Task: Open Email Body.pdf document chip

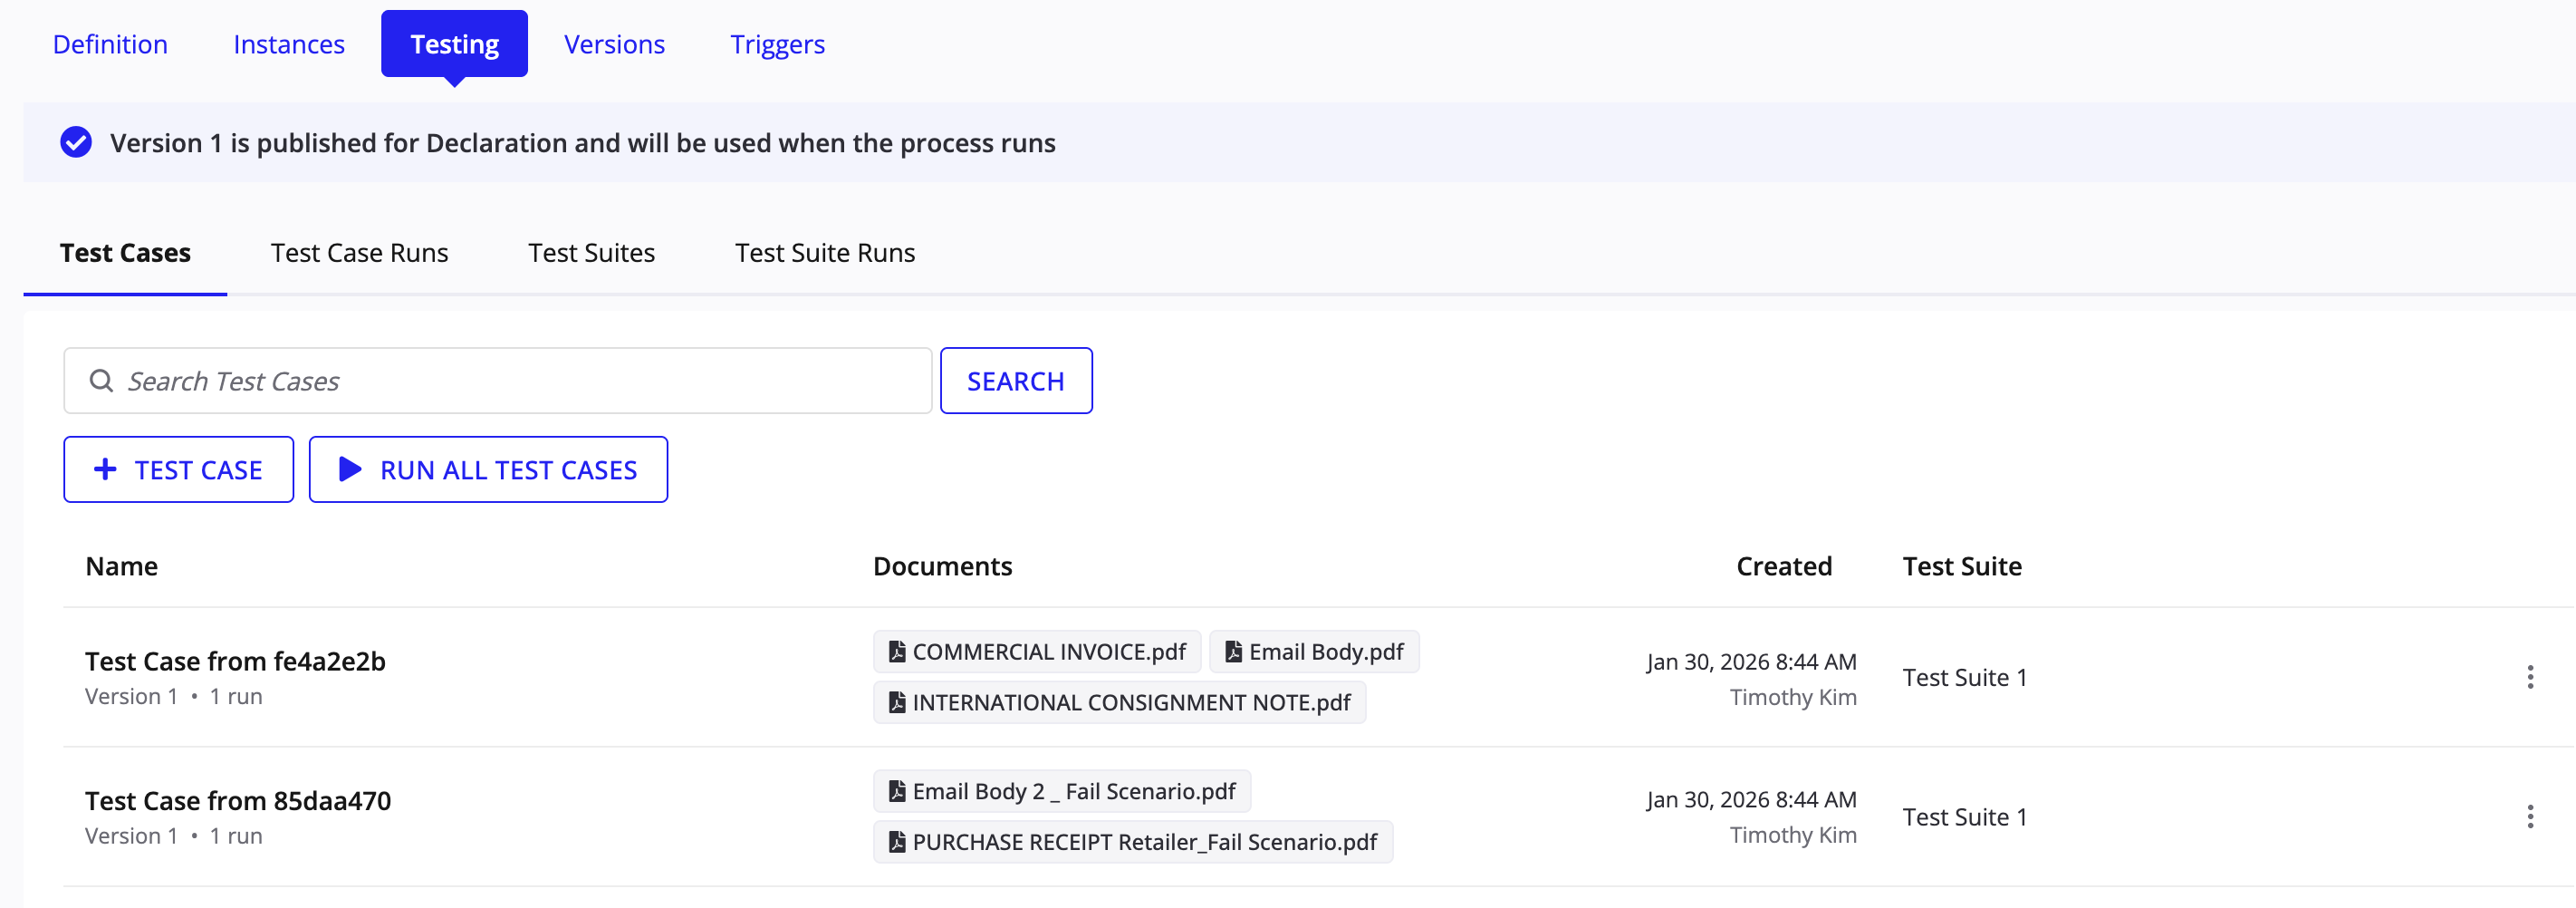Action: (x=1314, y=652)
